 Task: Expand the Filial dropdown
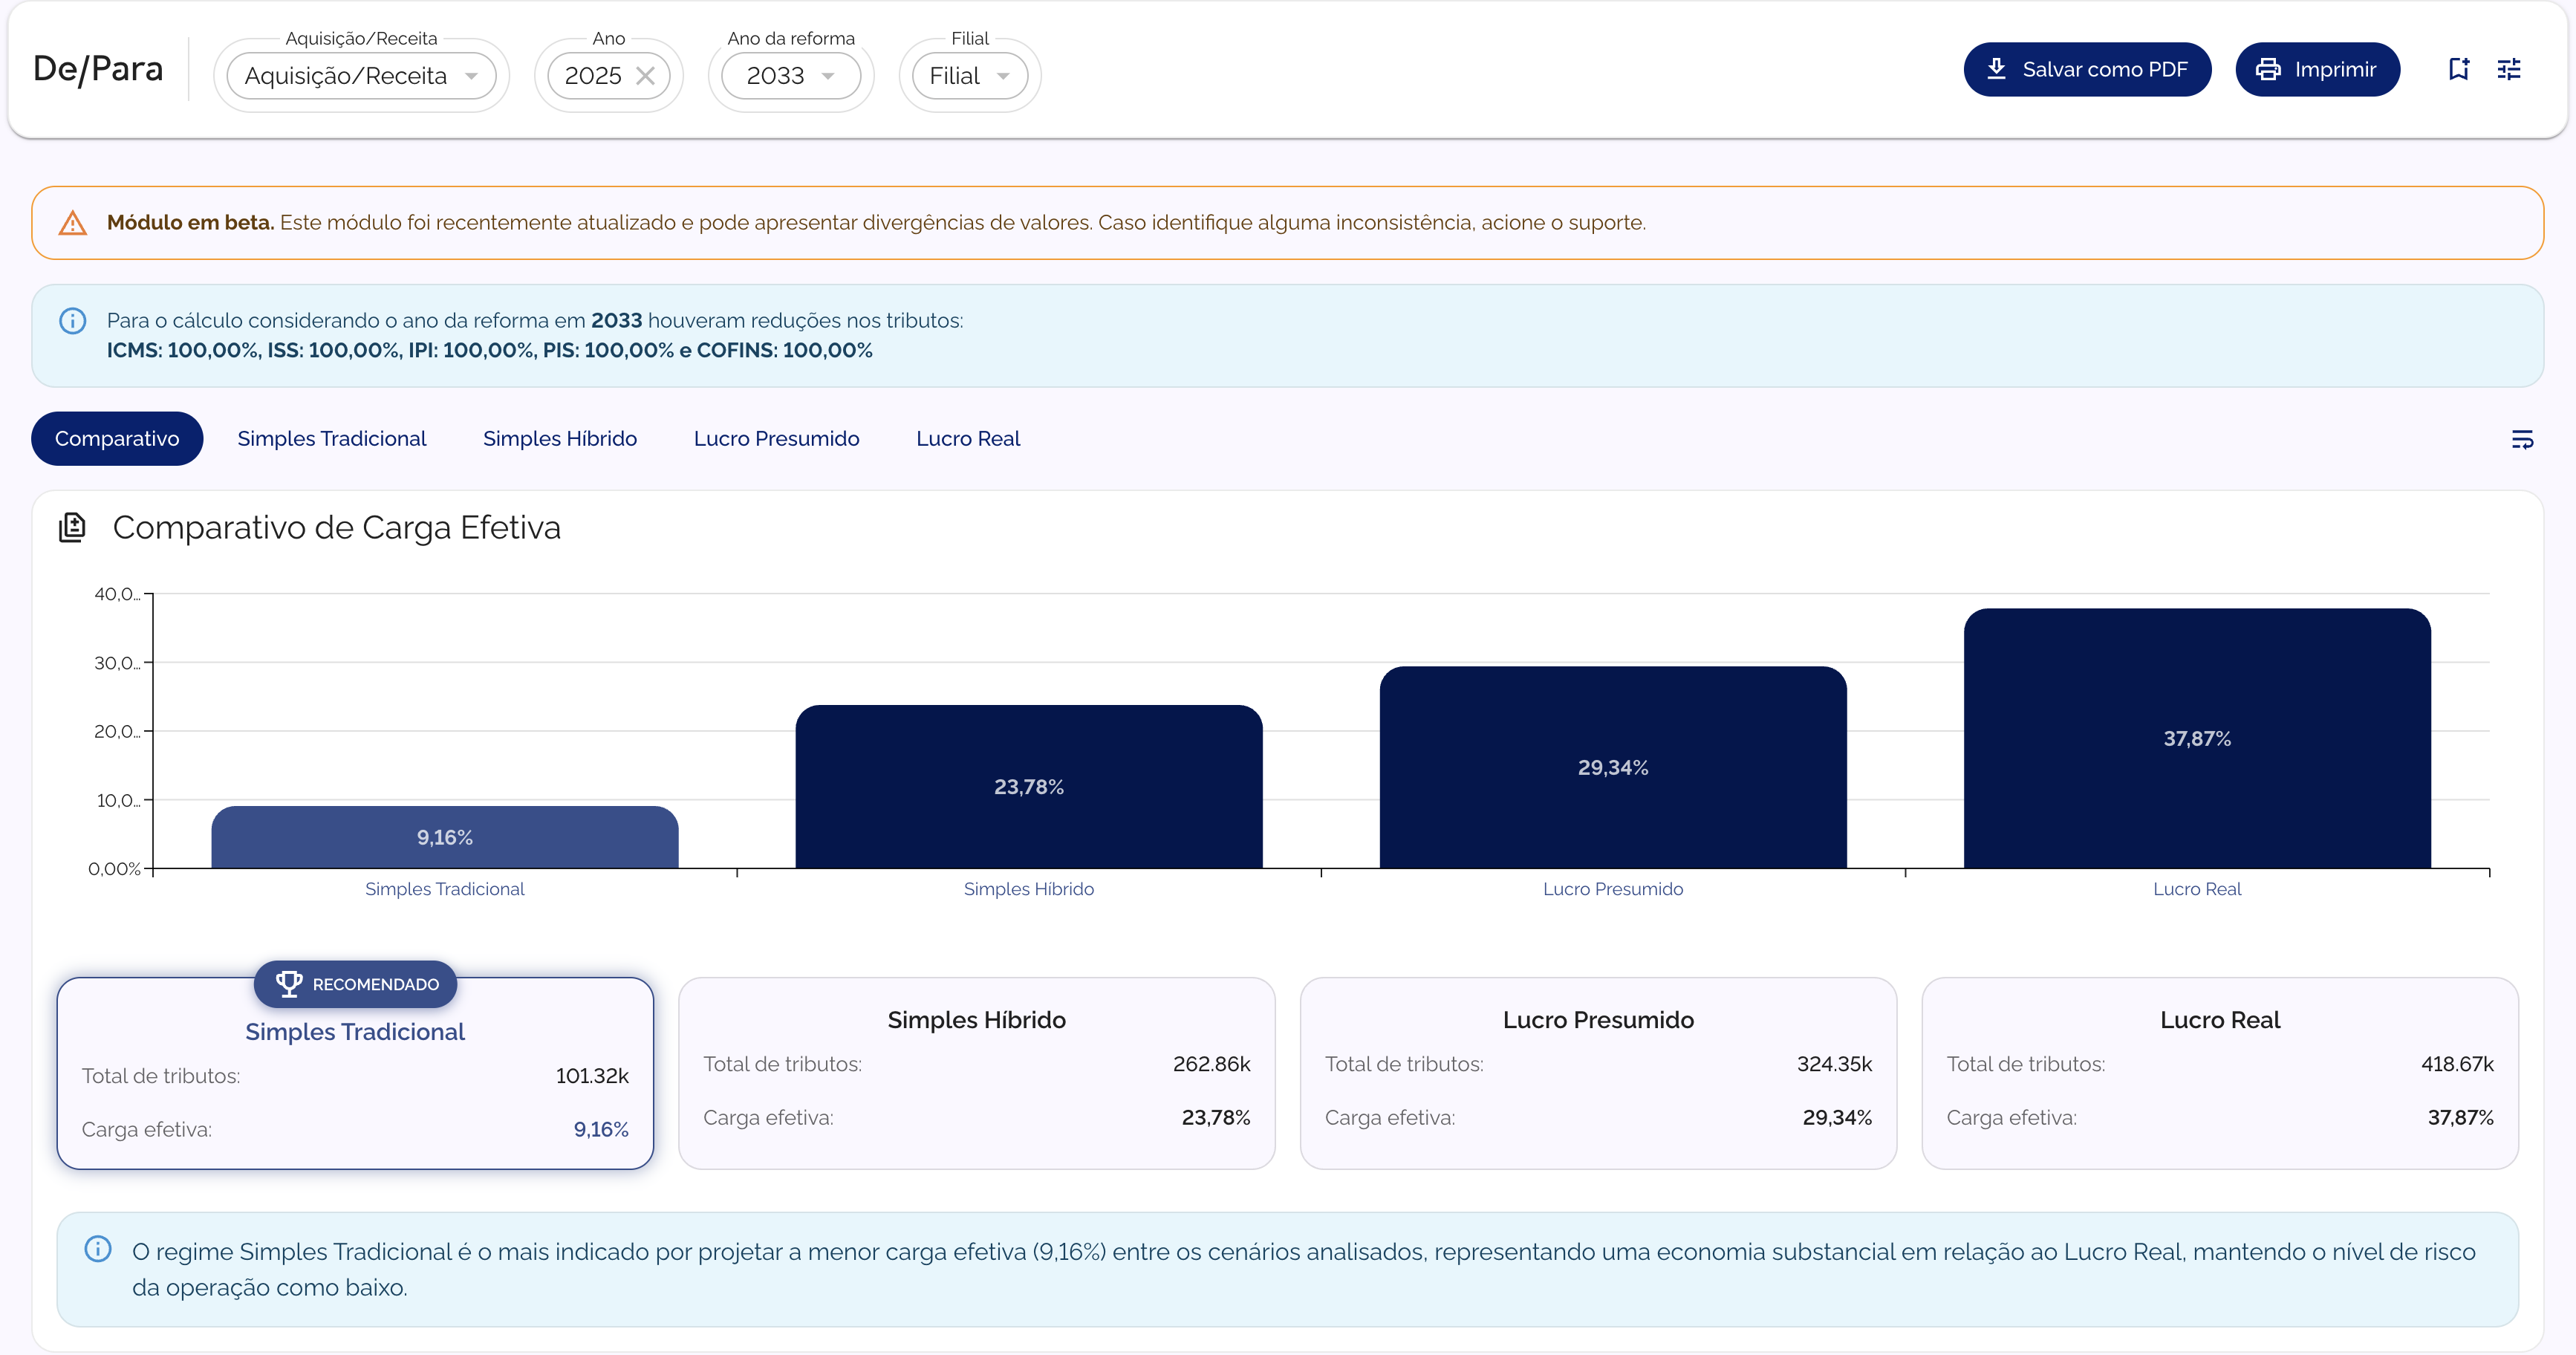969,76
